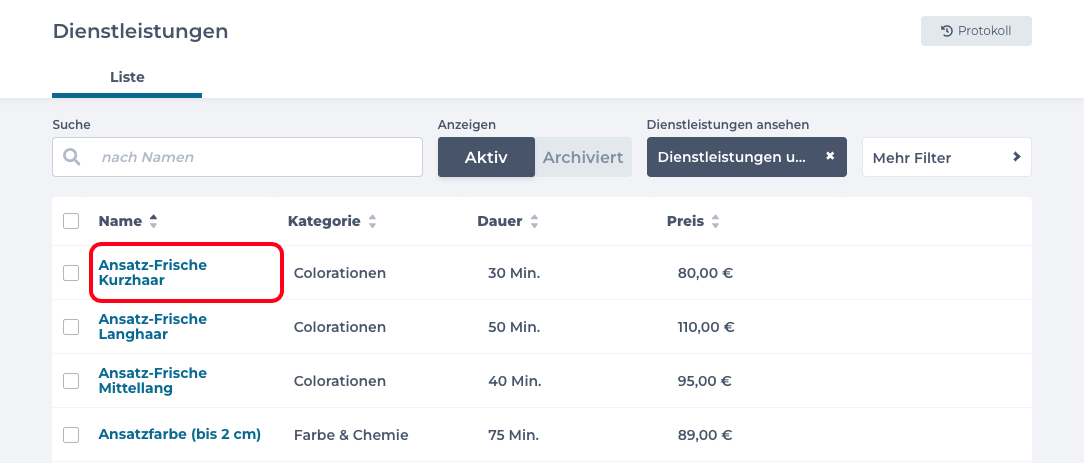Click the magnifier search icon

click(x=72, y=157)
